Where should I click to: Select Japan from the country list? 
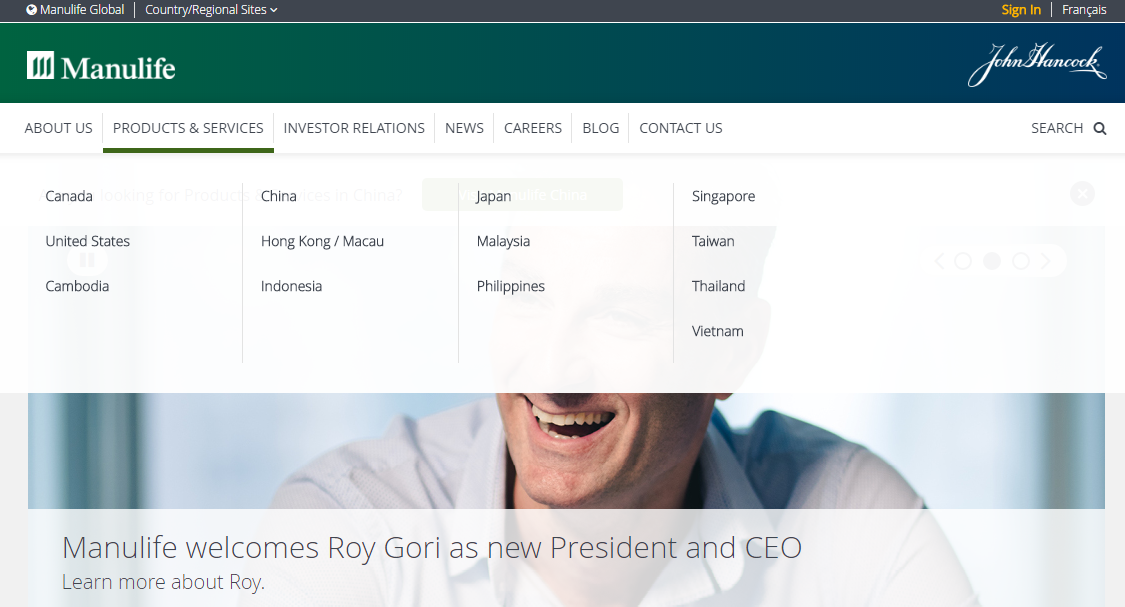tap(494, 197)
